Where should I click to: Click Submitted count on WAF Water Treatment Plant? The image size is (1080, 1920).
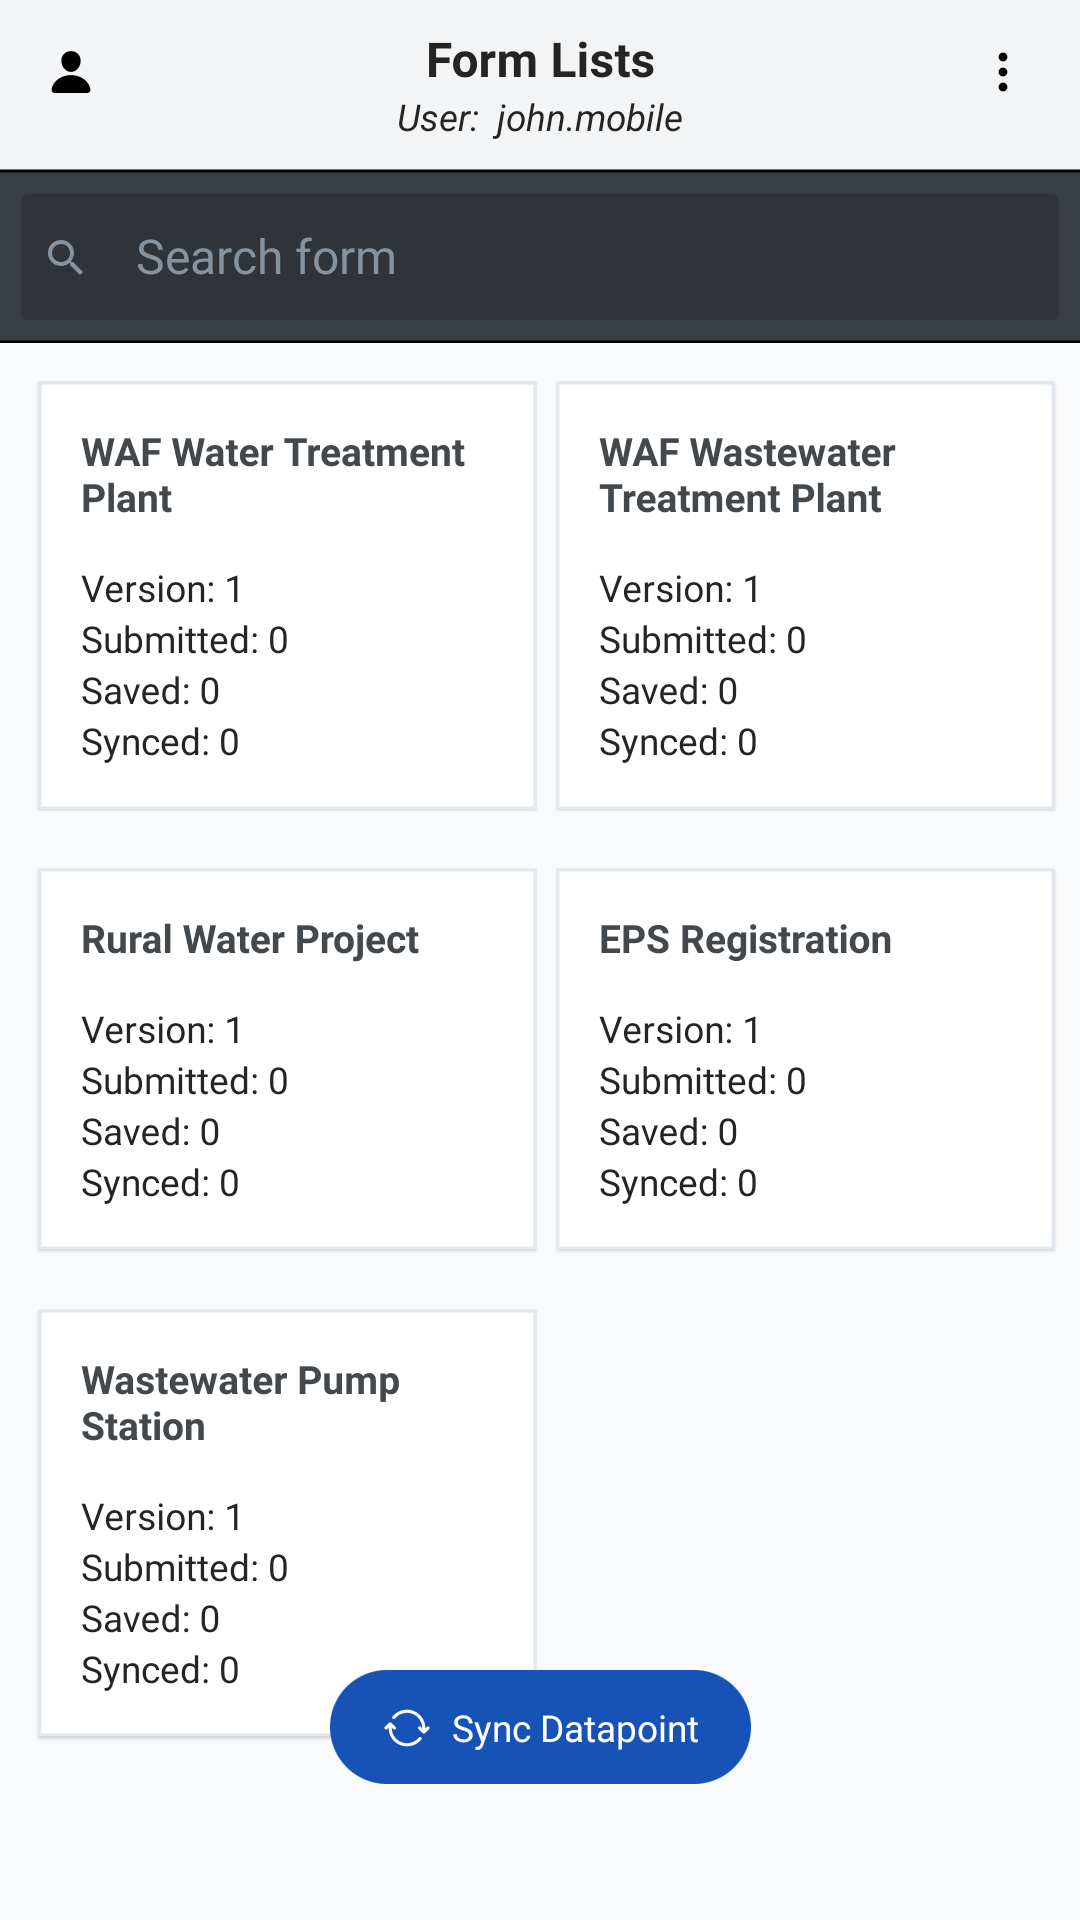click(185, 641)
